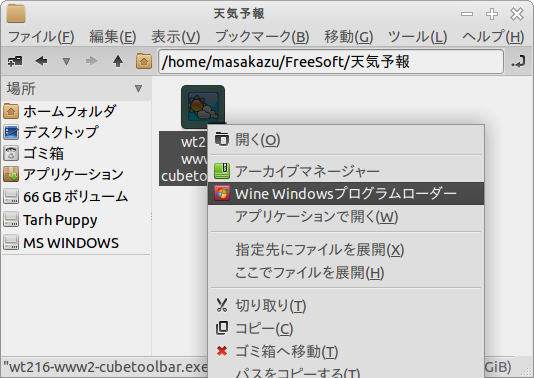534x378 pixels.
Task: Choose Wine Windowsプログラムローダー entry
Action: (x=346, y=193)
